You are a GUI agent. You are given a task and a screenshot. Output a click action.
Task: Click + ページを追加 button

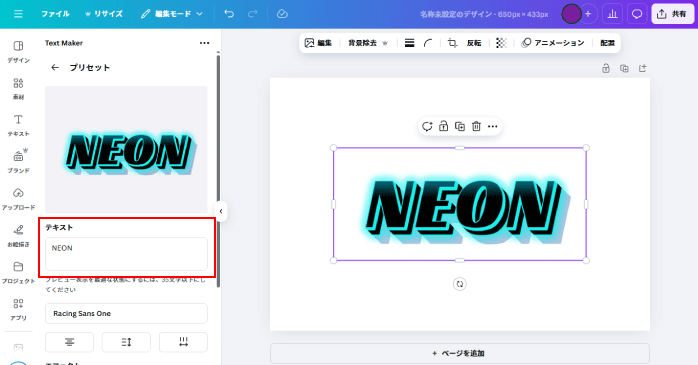coord(460,353)
